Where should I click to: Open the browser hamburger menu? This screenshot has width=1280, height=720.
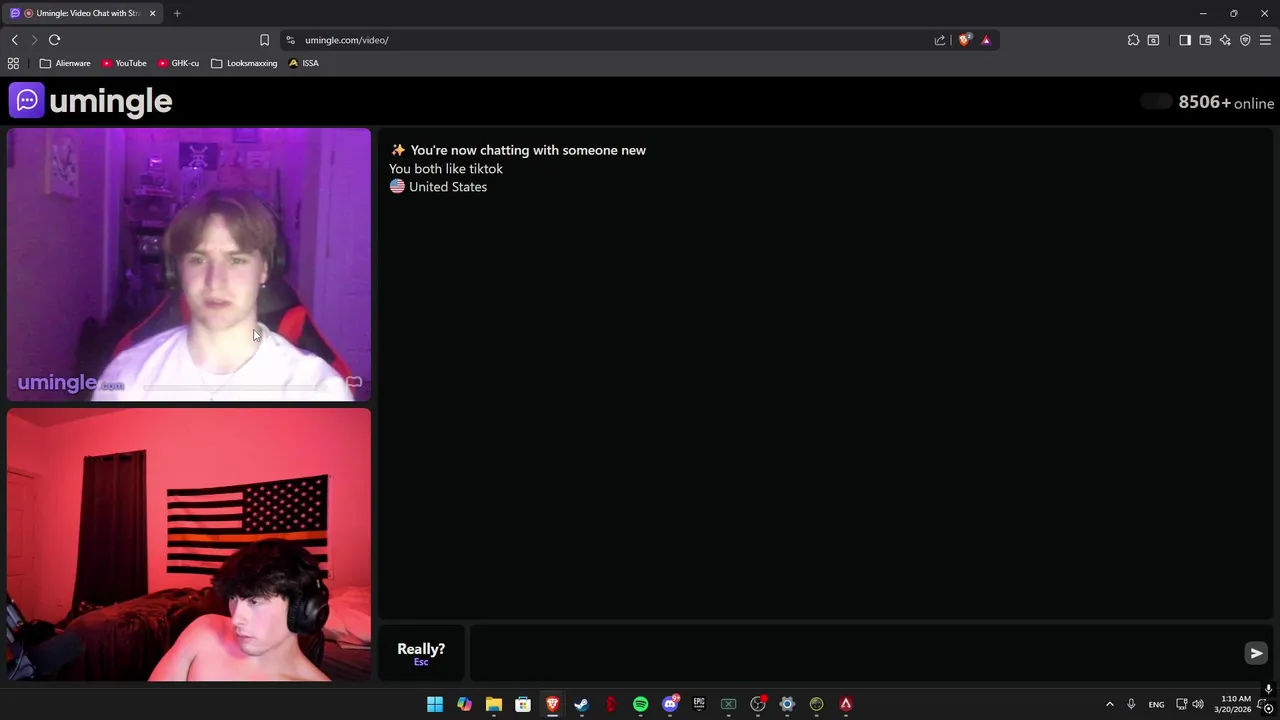point(1265,40)
